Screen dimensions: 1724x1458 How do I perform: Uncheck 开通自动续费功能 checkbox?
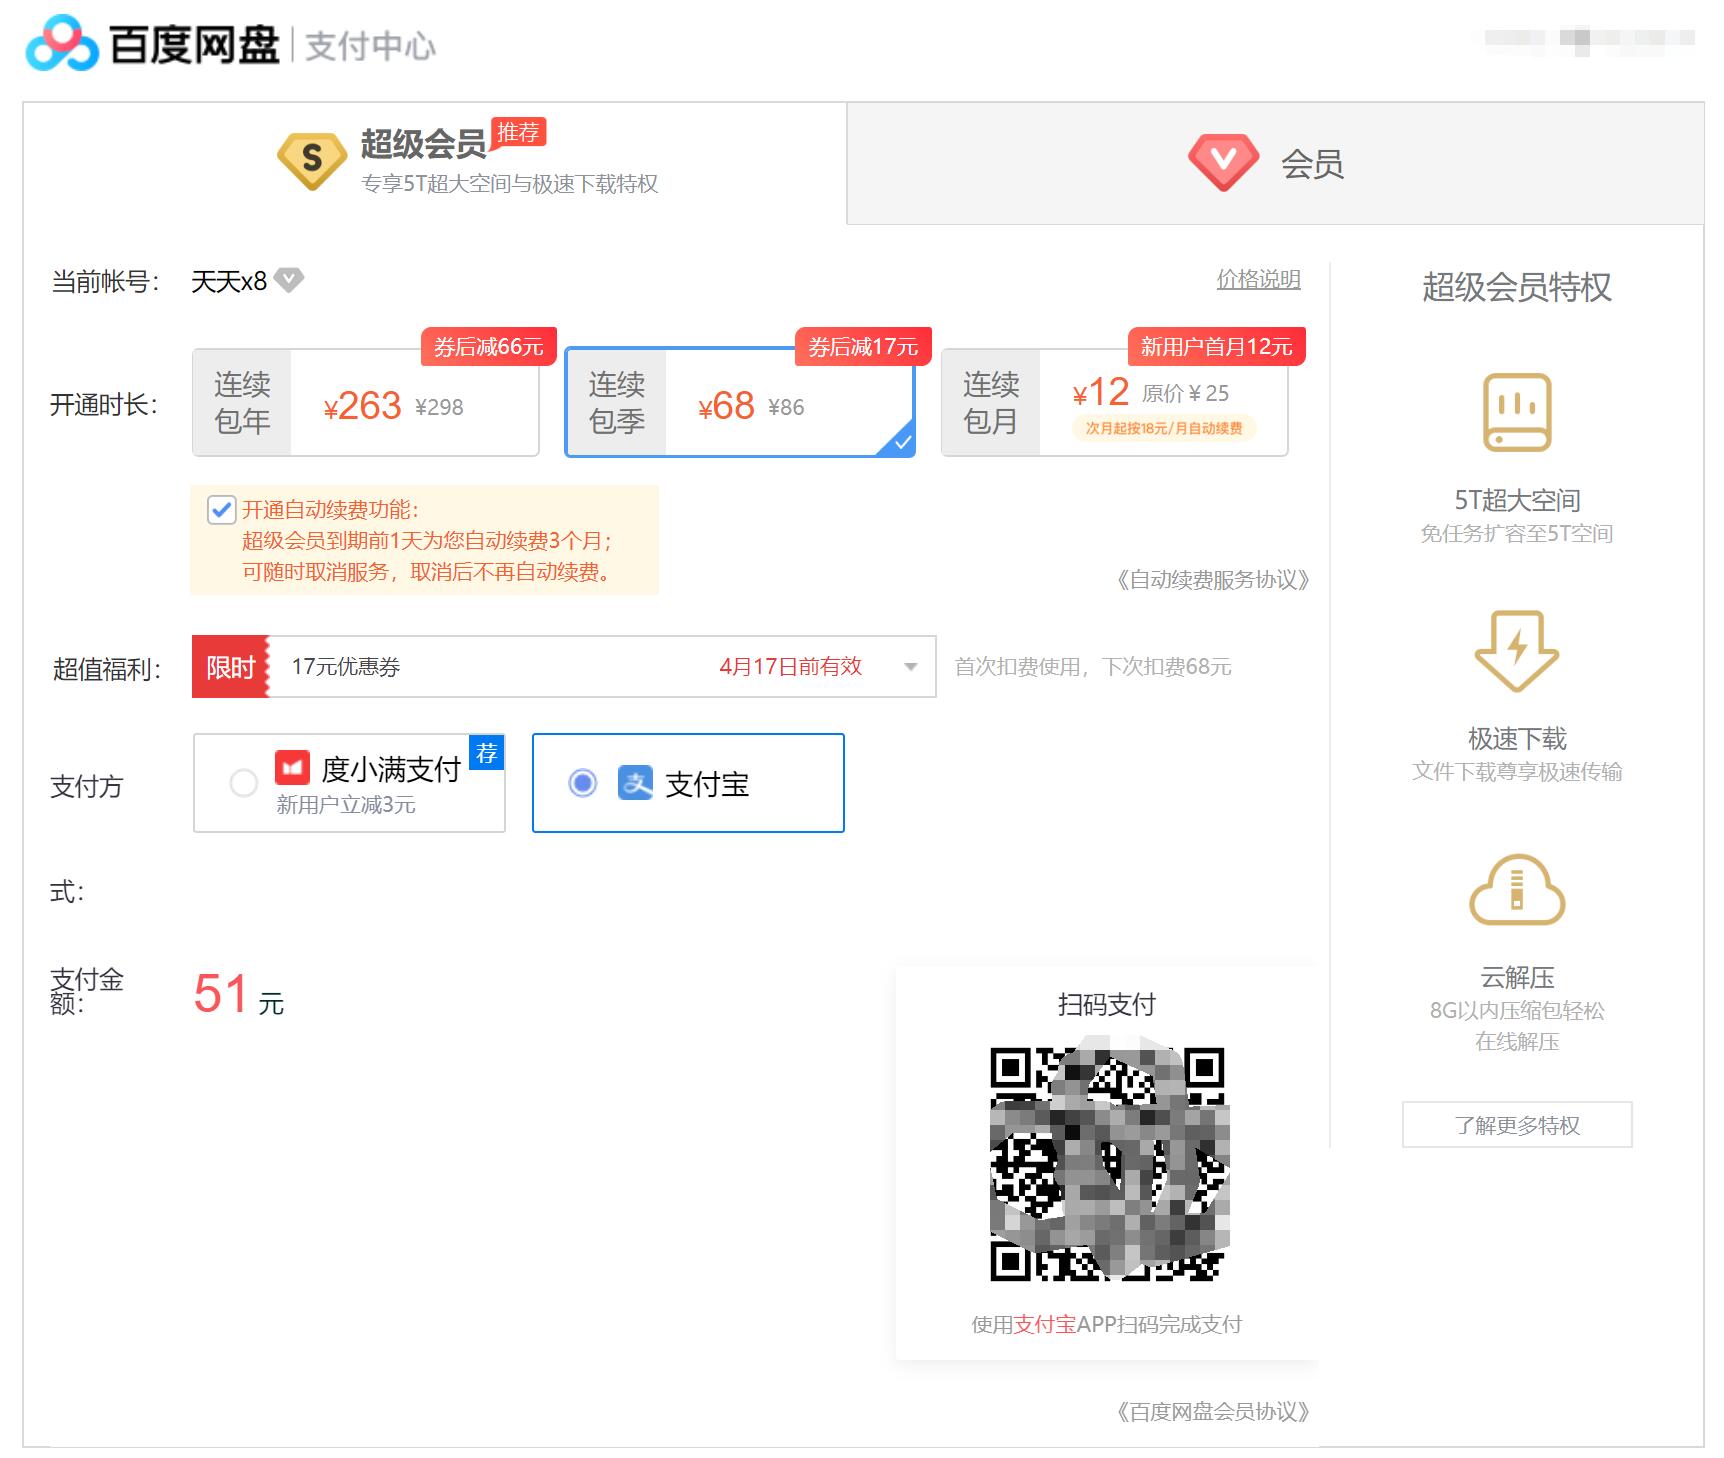222,510
